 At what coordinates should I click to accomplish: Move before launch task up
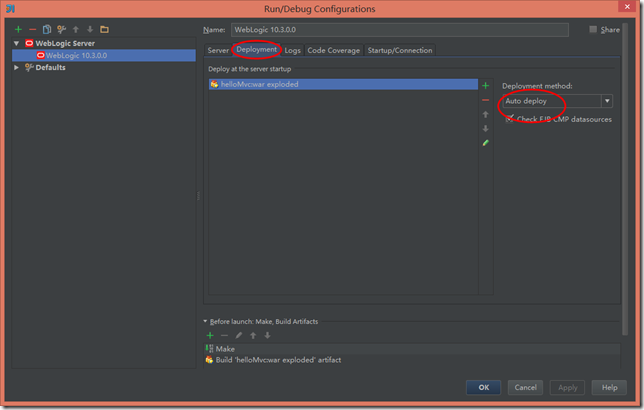[x=253, y=335]
